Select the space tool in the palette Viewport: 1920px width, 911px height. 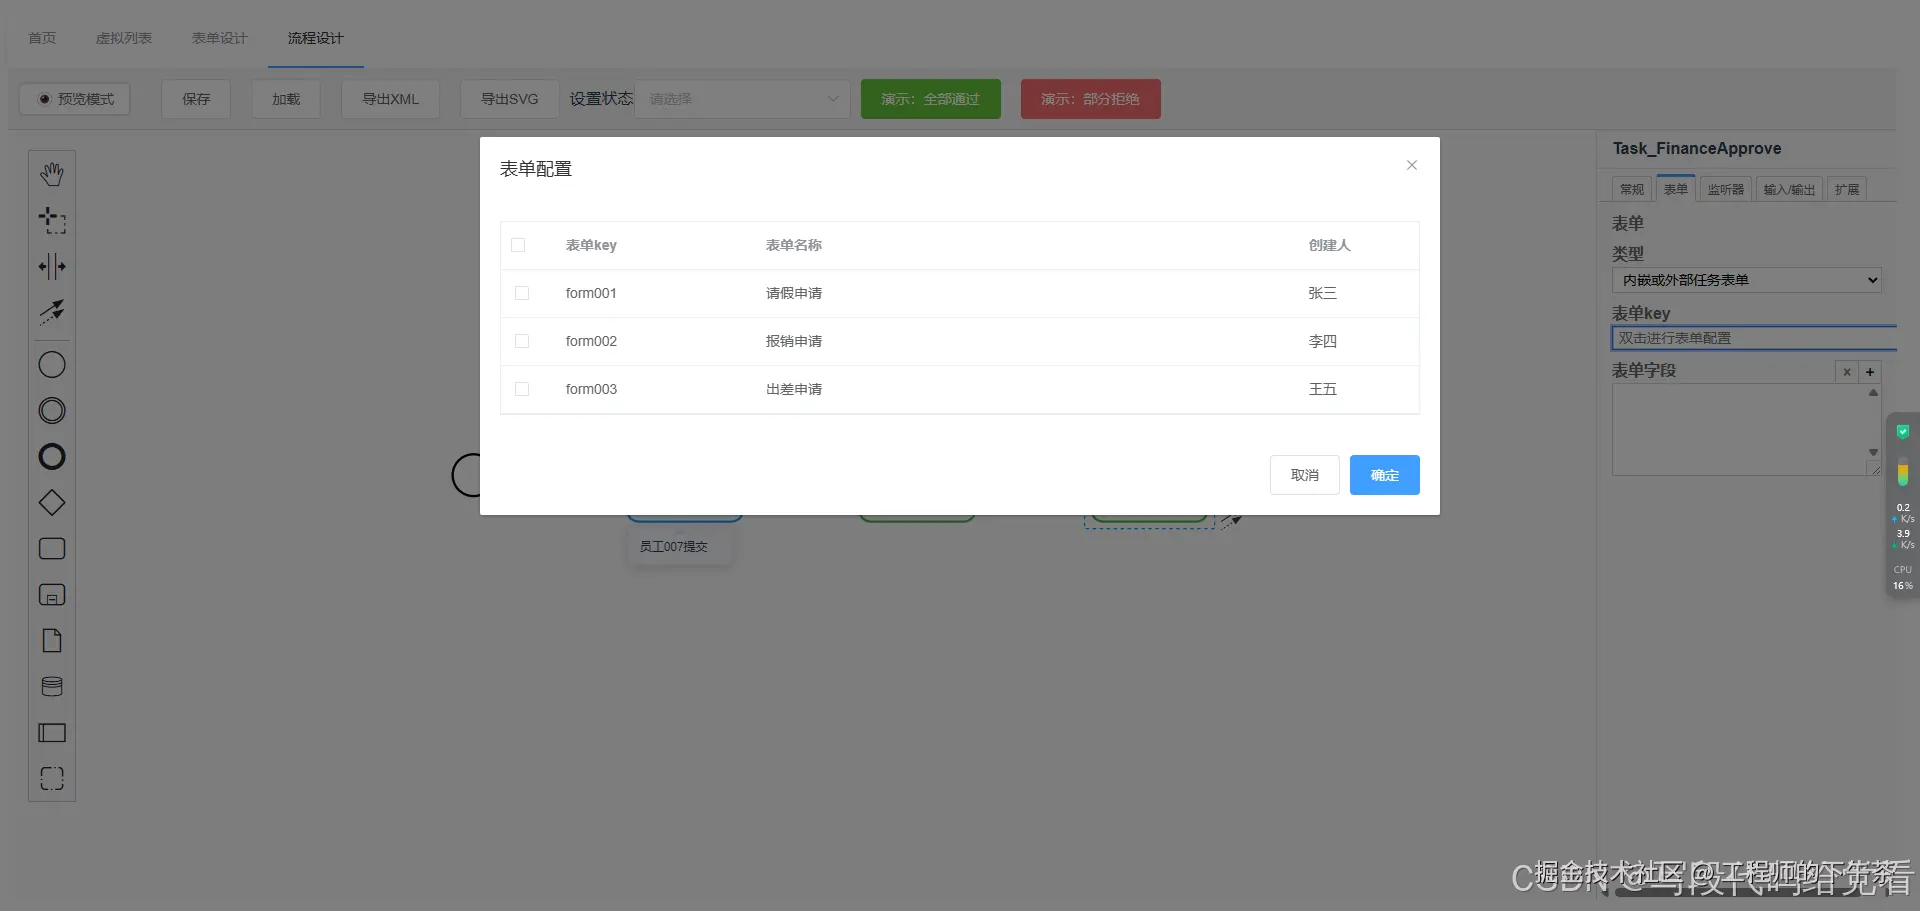pos(51,266)
